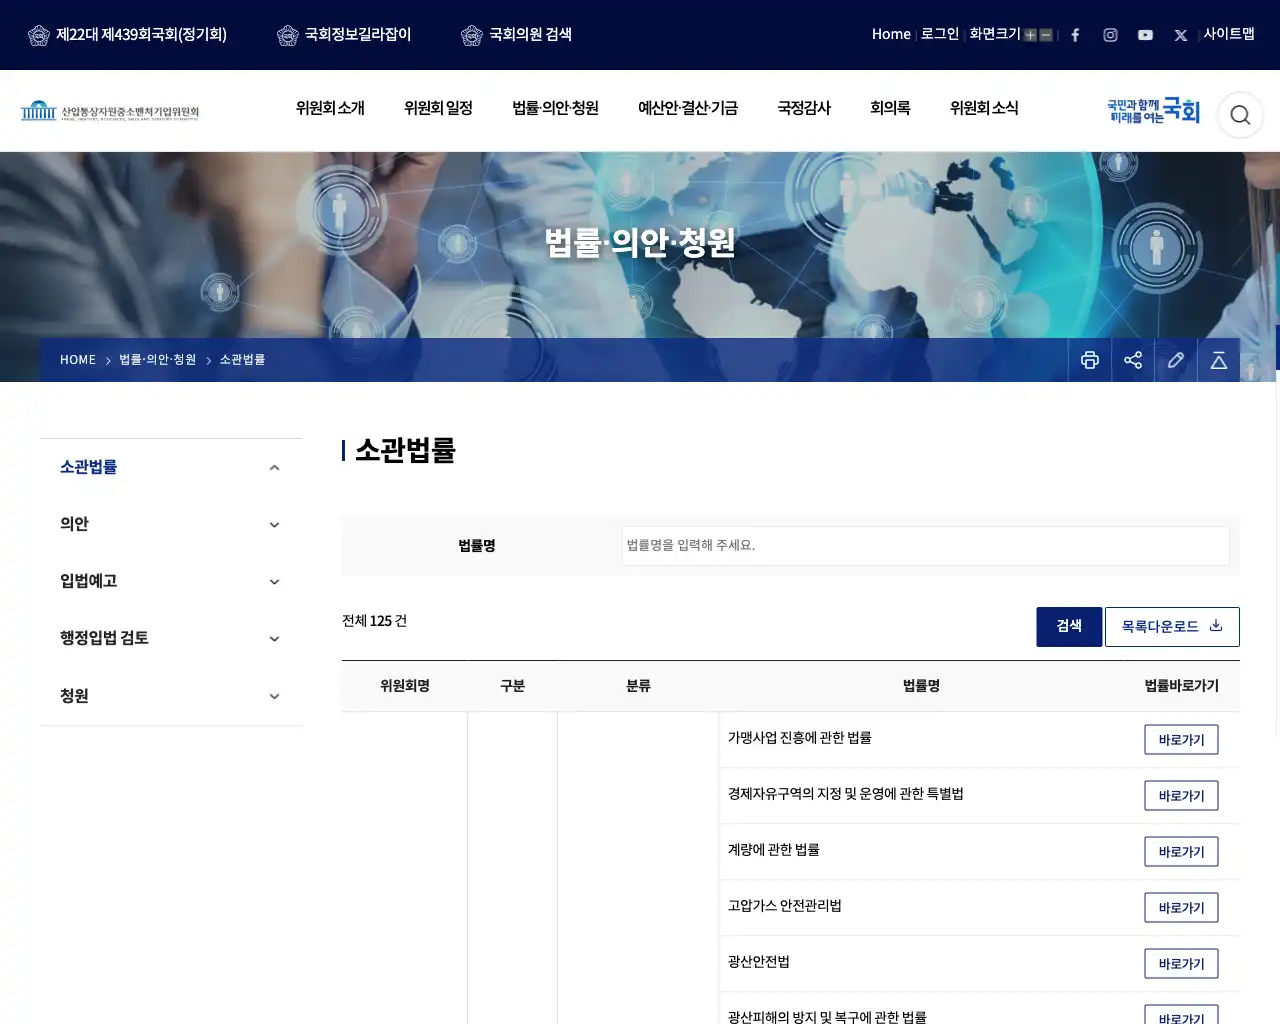The height and width of the screenshot is (1024, 1280).
Task: Open the X (Twitter) icon
Action: coord(1181,35)
